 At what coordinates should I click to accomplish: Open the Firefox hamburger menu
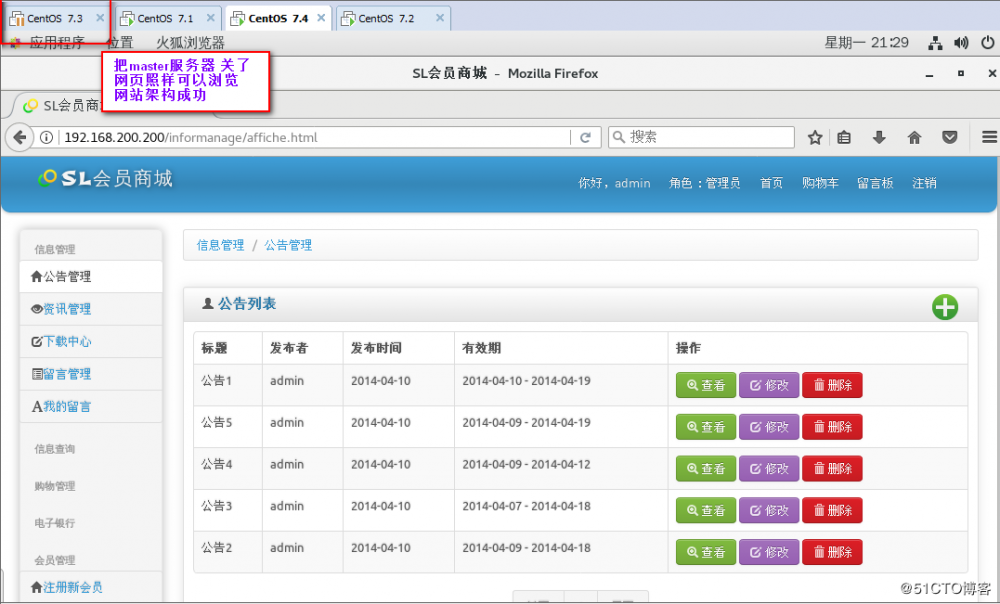988,137
